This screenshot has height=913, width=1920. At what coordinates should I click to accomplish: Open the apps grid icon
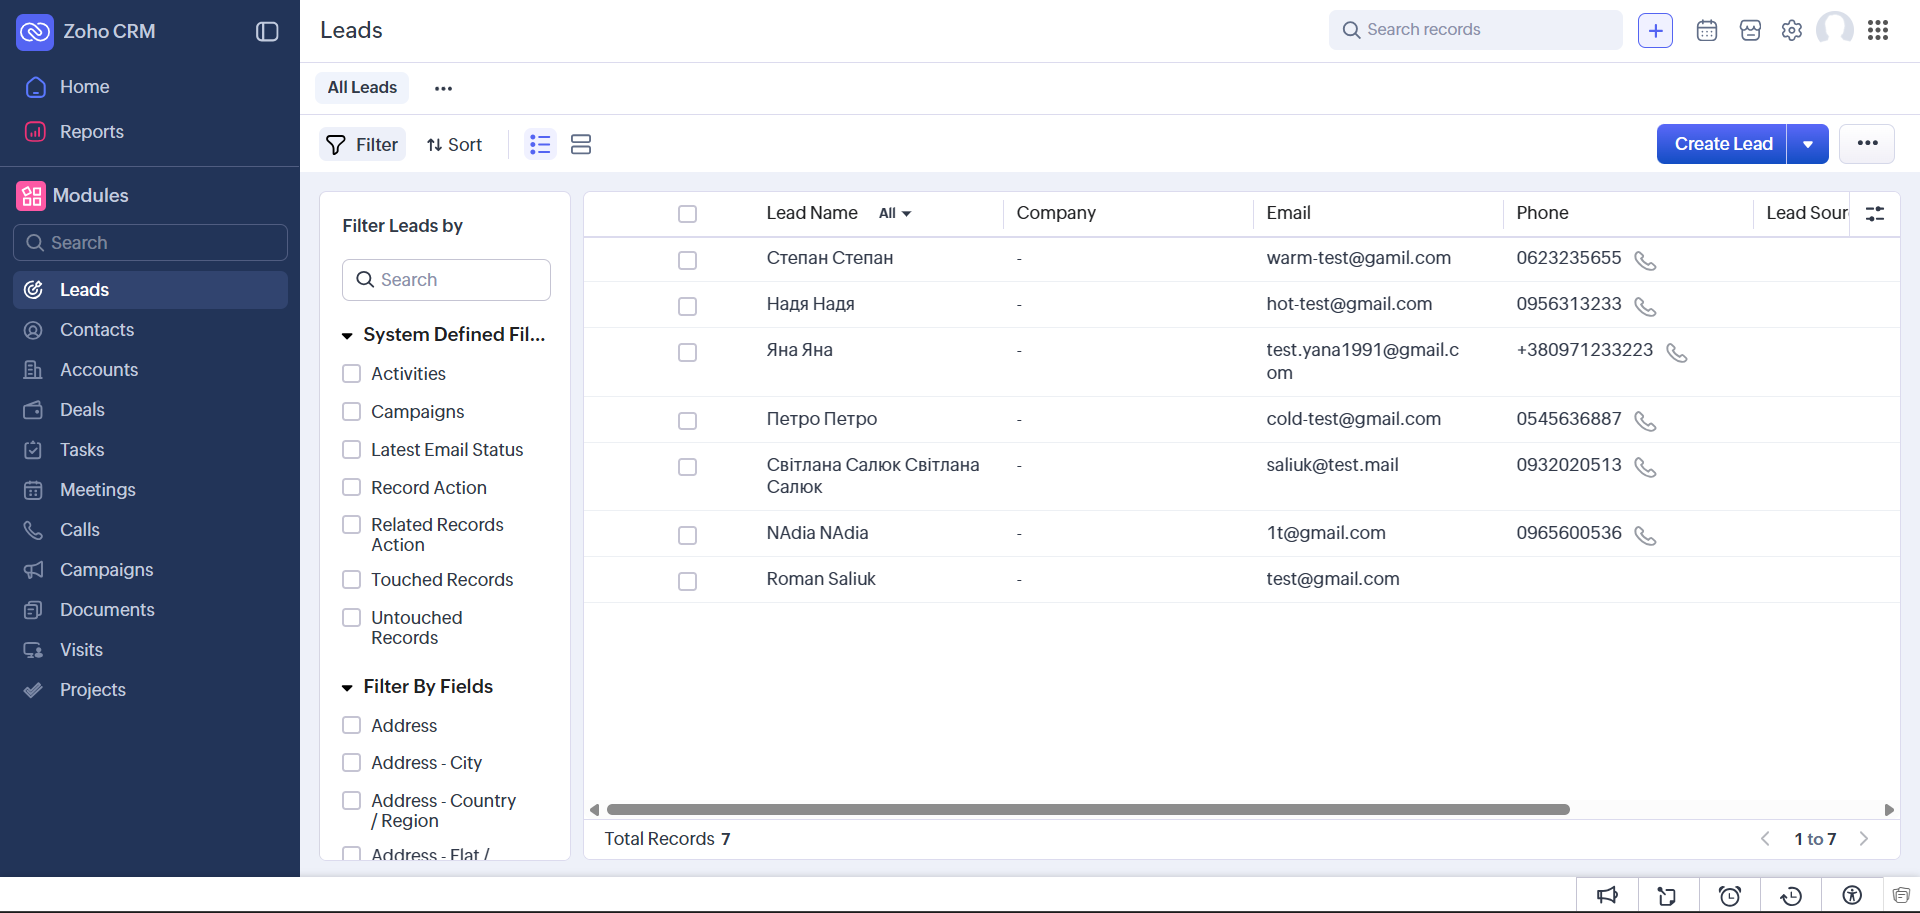tap(1878, 30)
